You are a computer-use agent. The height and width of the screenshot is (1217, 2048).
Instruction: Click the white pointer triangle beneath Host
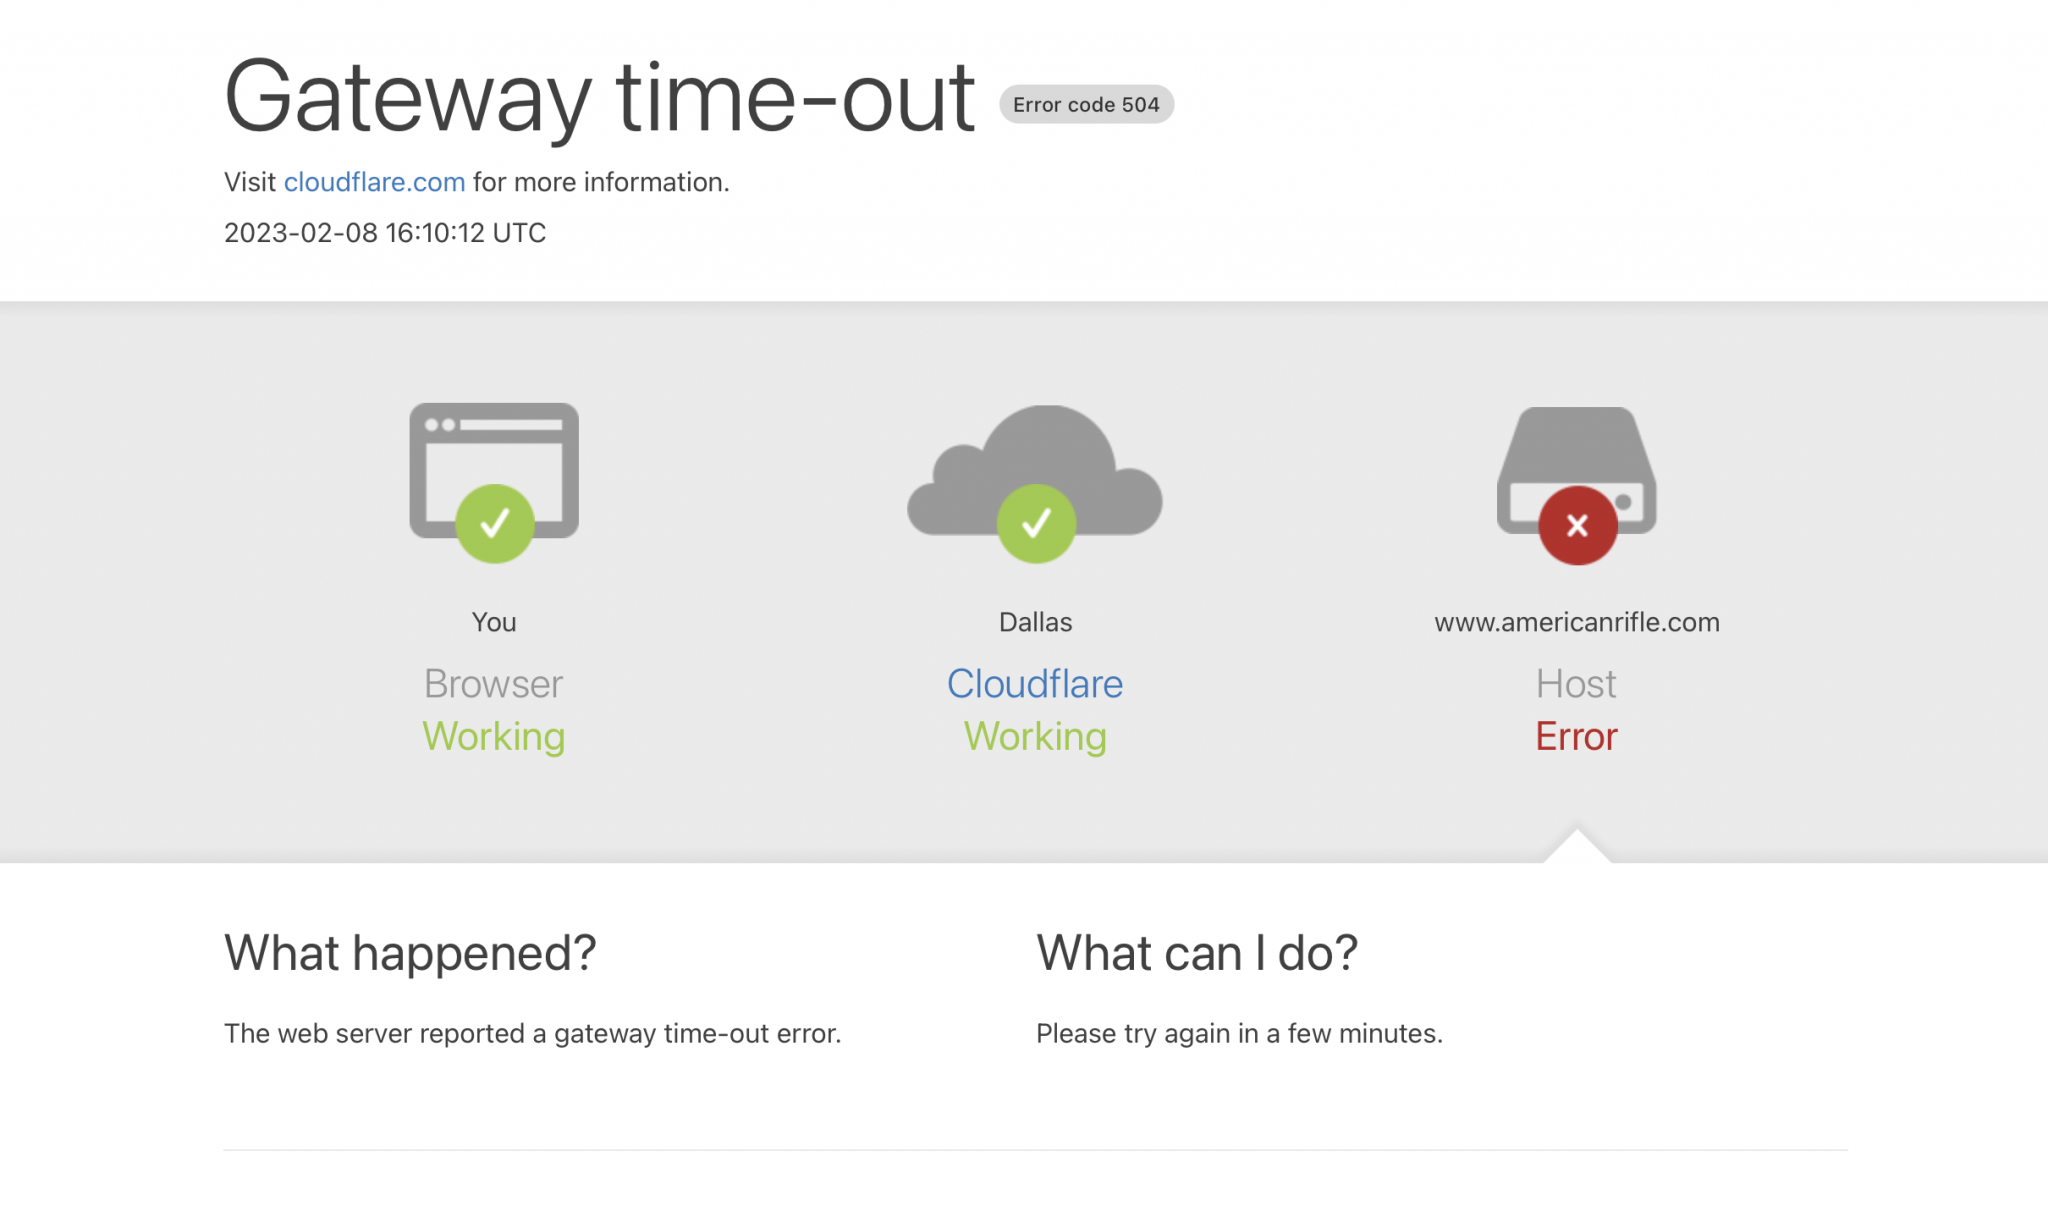click(1577, 846)
